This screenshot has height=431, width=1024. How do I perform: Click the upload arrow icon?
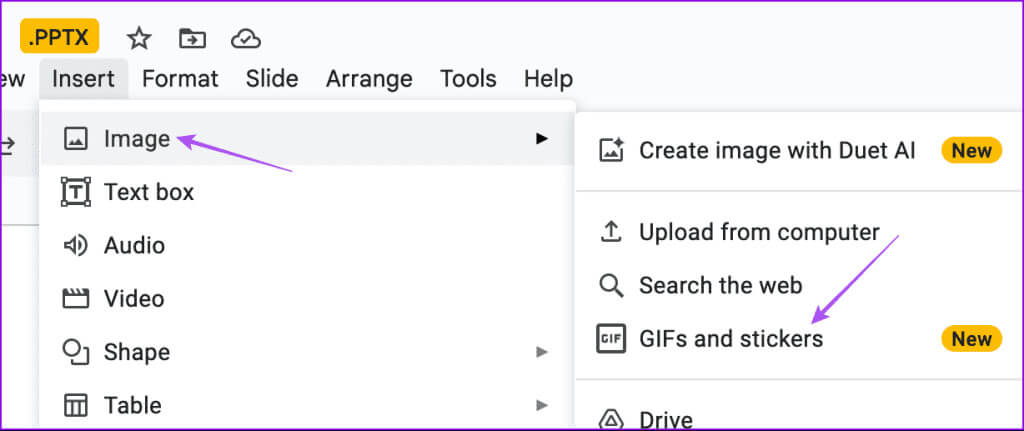[x=611, y=233]
